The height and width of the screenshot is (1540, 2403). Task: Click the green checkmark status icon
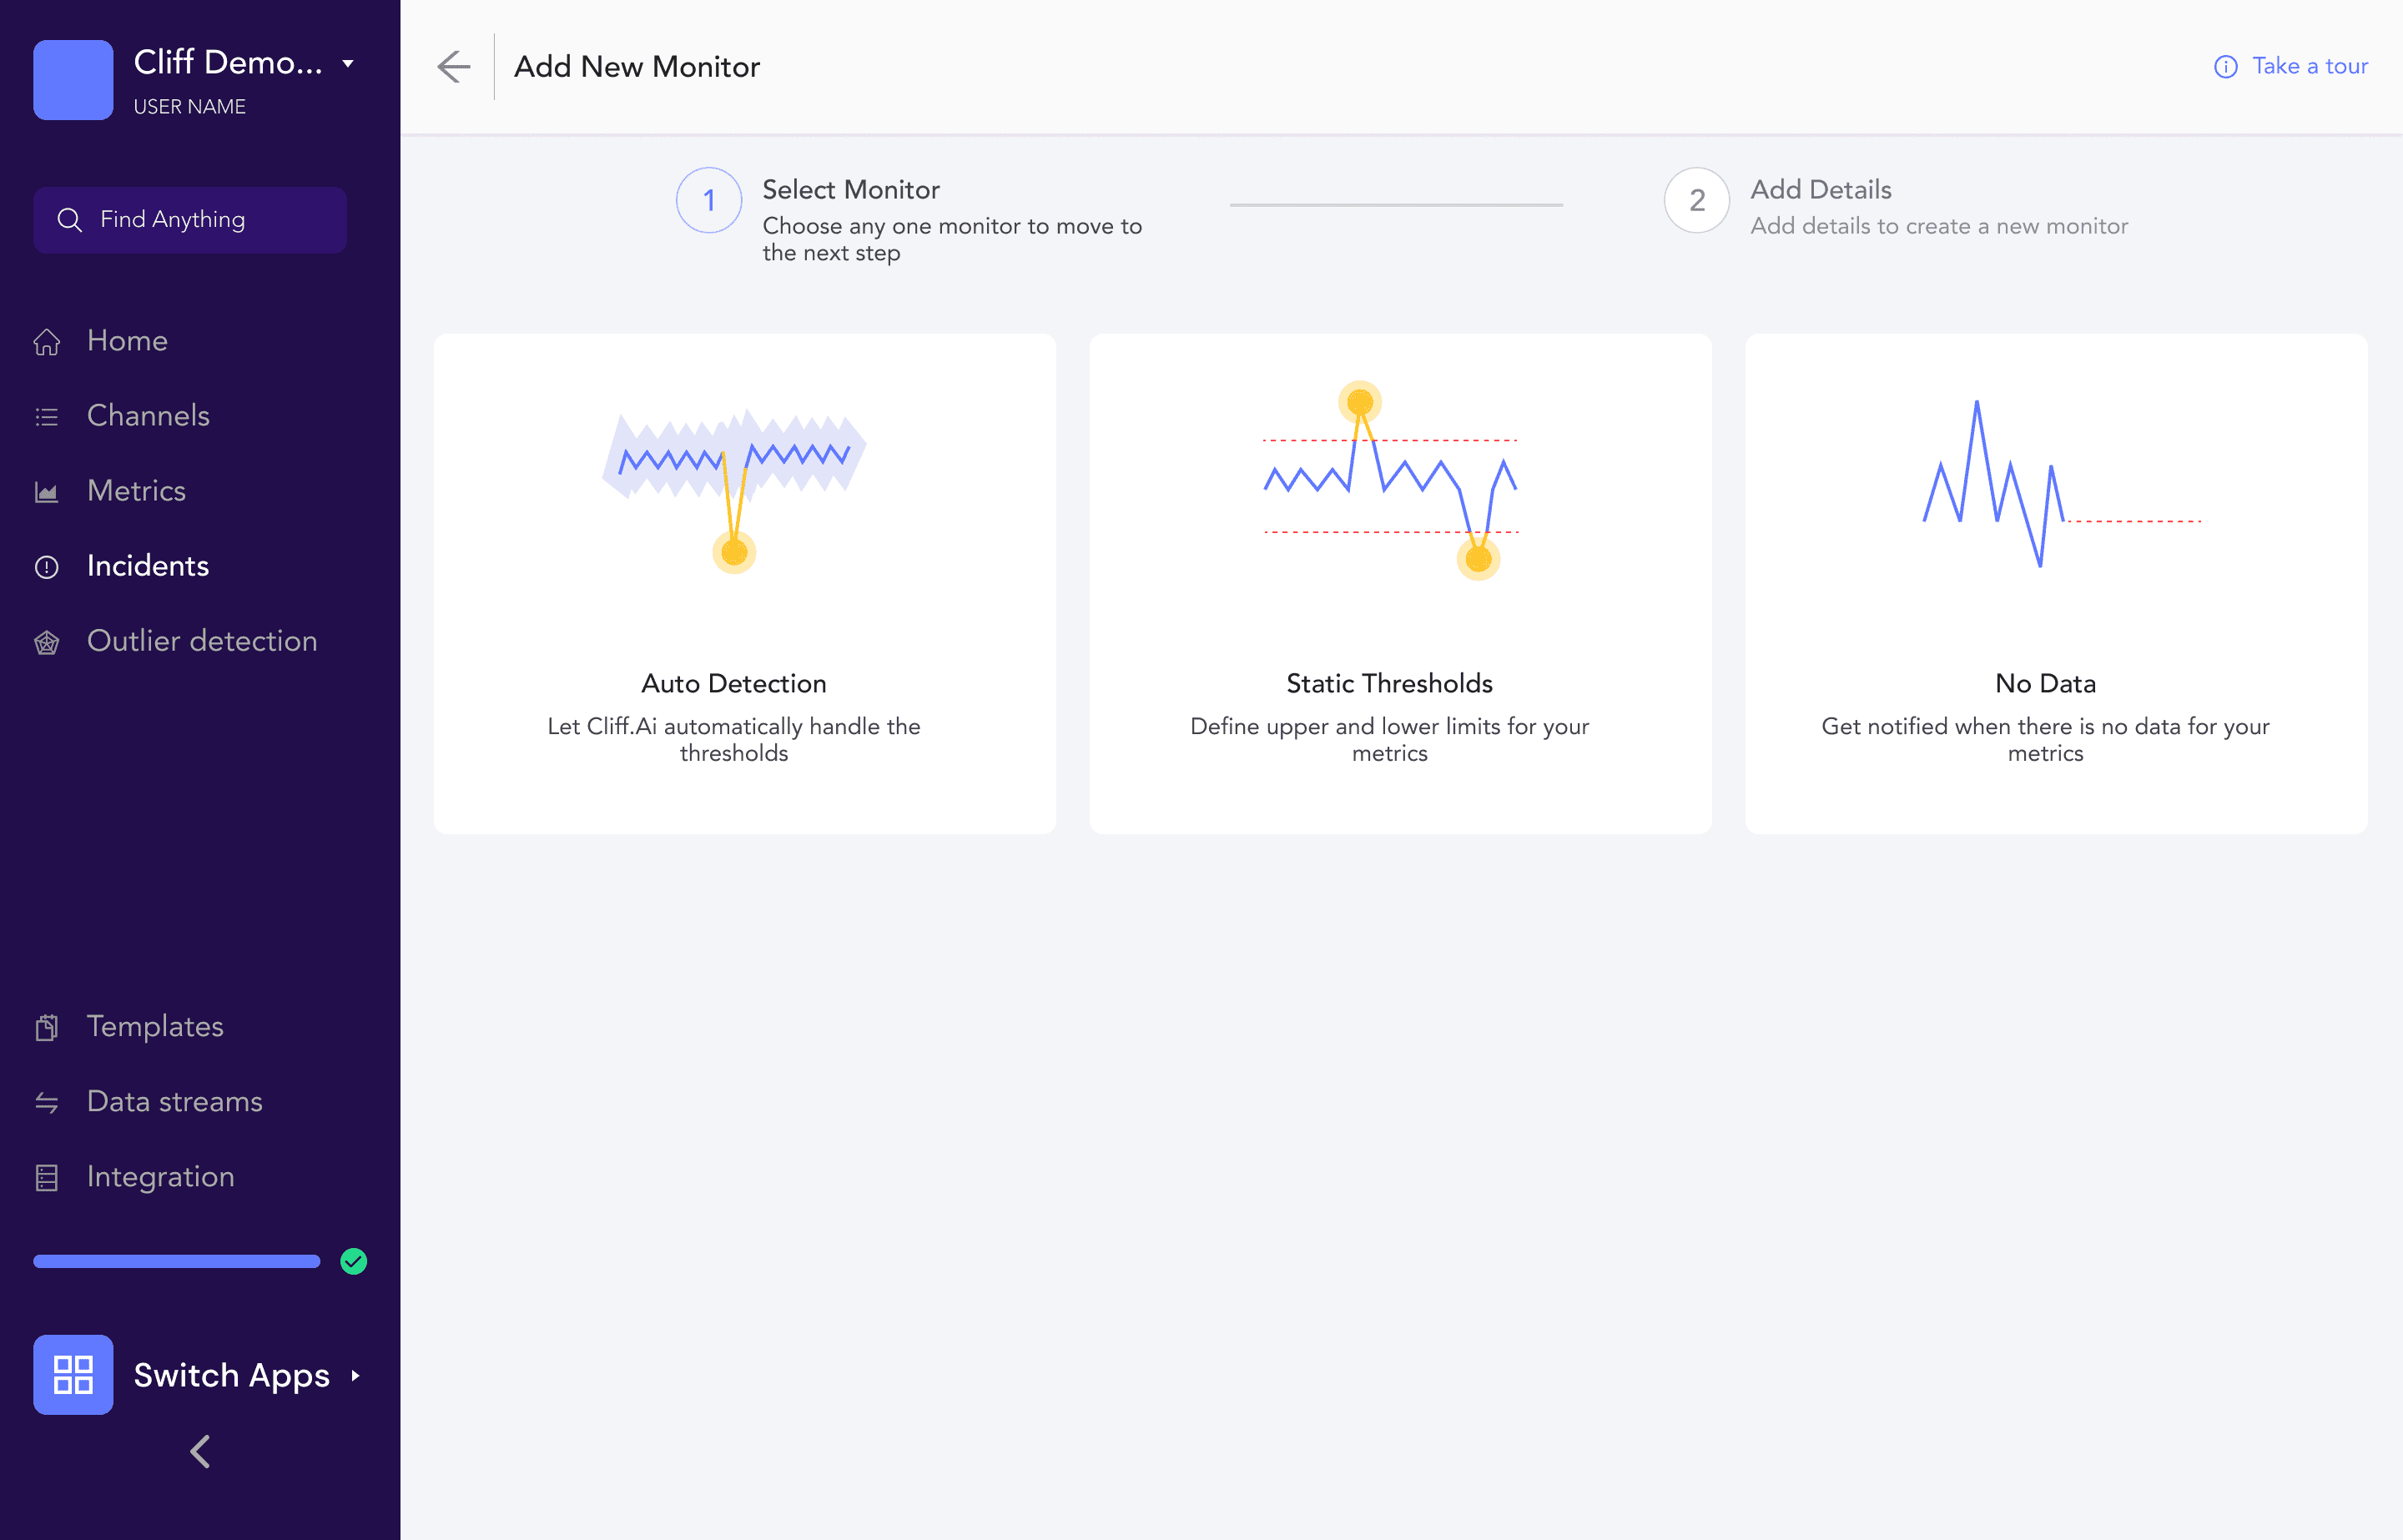coord(354,1261)
